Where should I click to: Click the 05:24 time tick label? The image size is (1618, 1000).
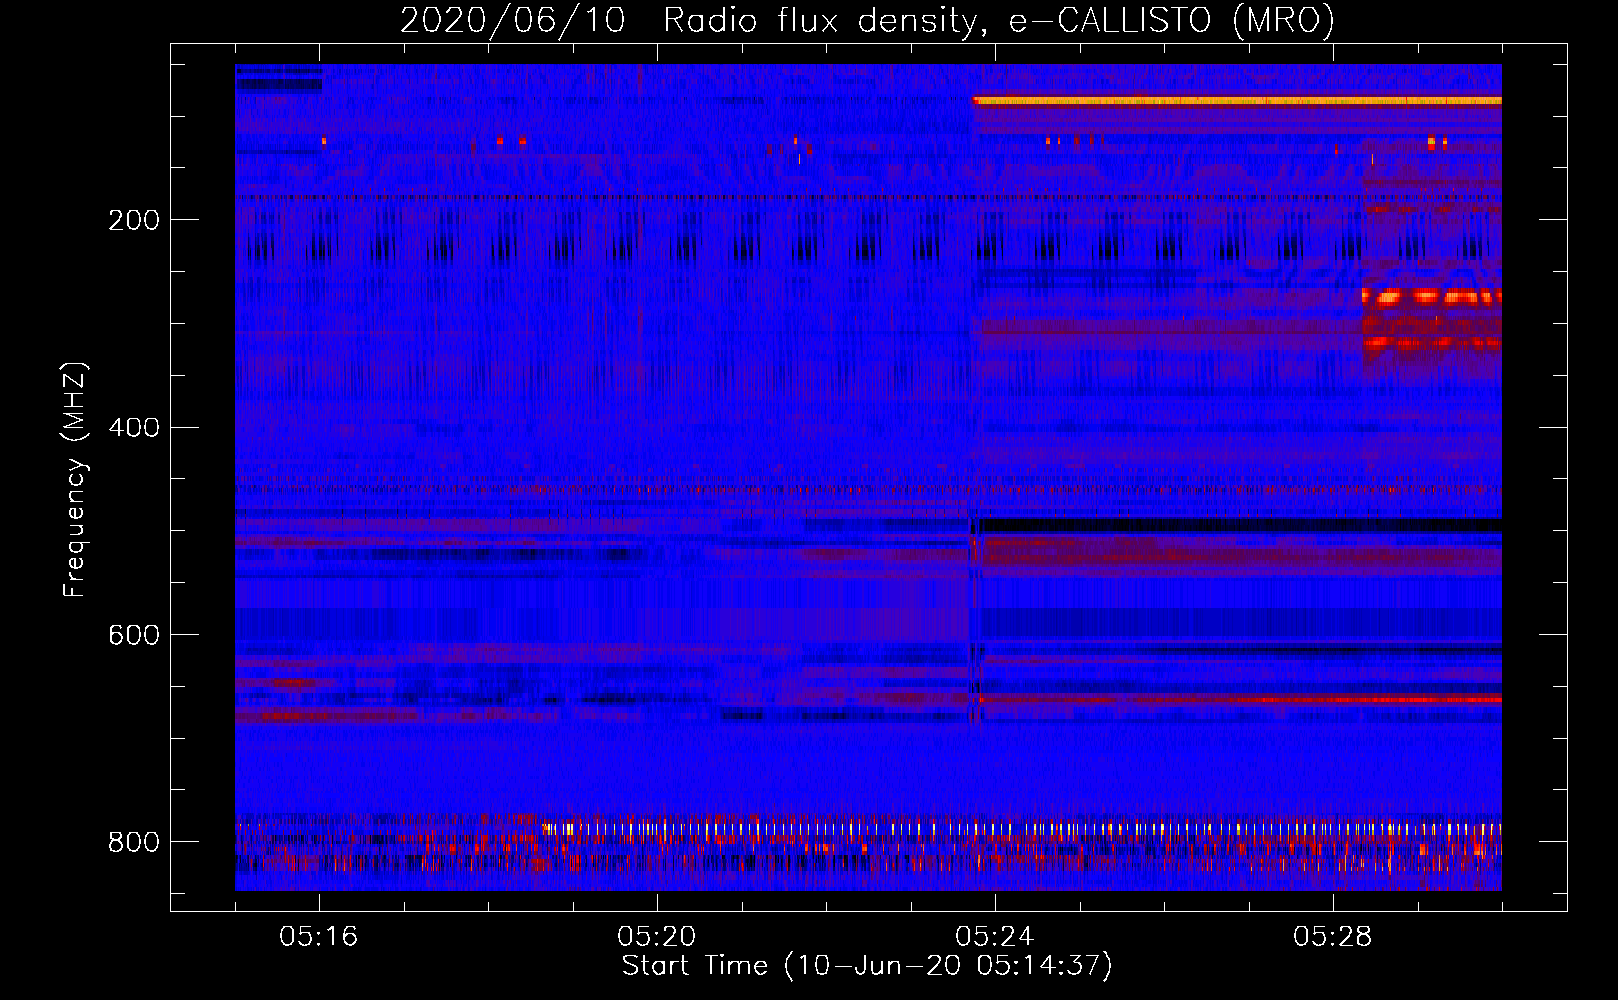(994, 937)
